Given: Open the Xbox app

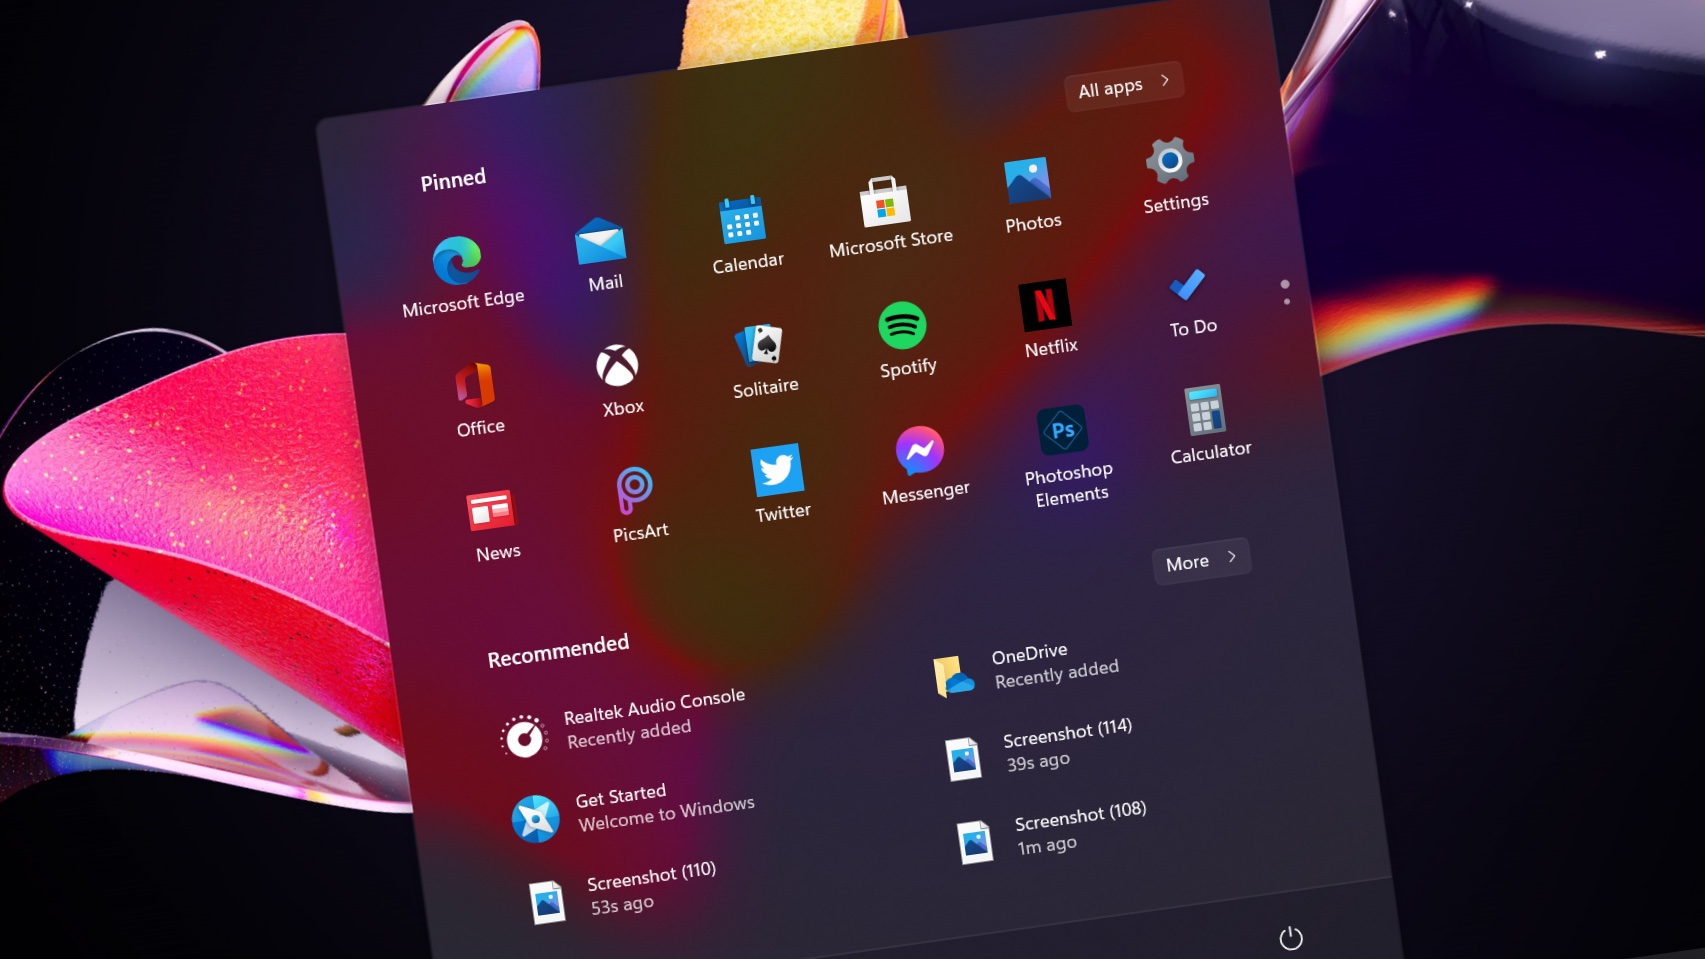Looking at the screenshot, I should [x=617, y=366].
